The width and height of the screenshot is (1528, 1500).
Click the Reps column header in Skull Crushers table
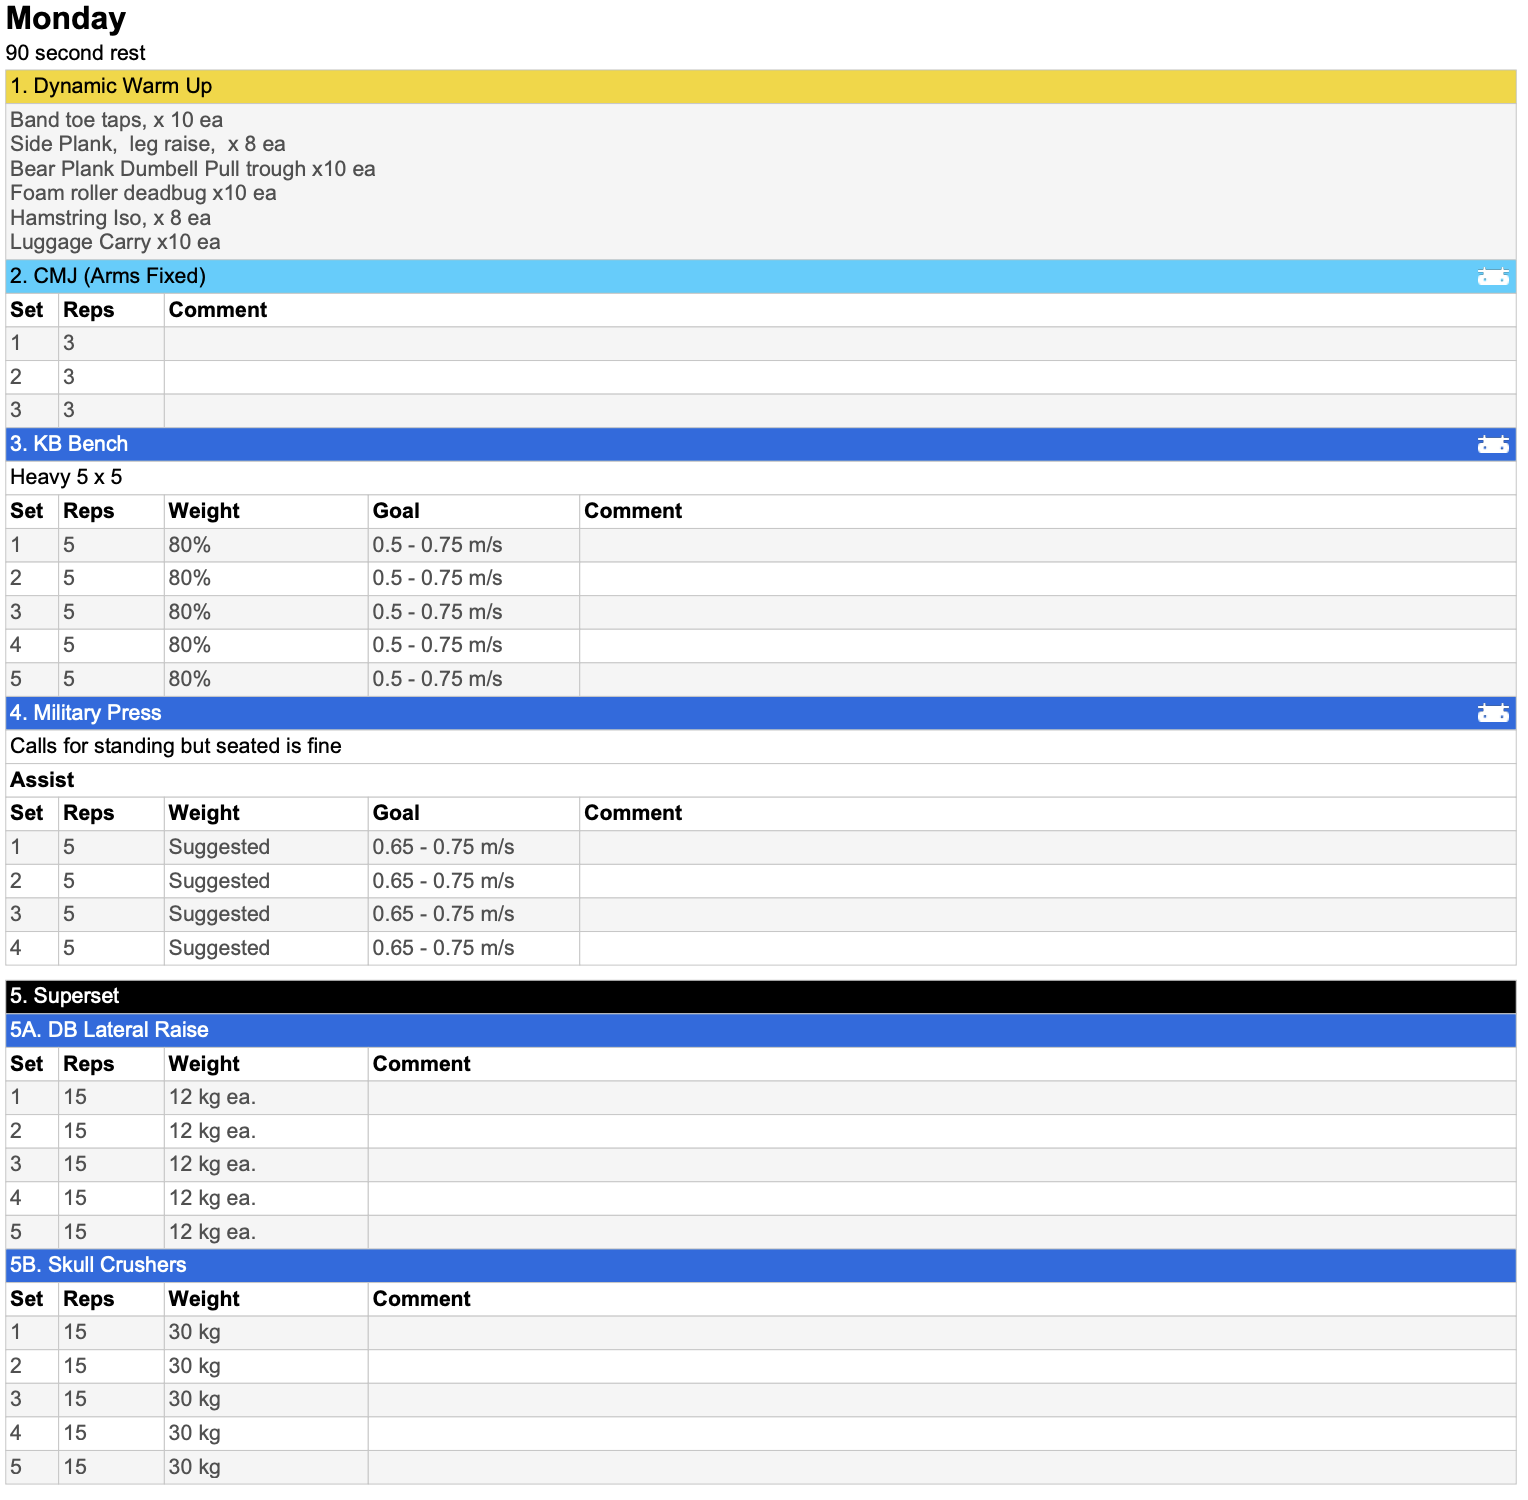(x=89, y=1299)
